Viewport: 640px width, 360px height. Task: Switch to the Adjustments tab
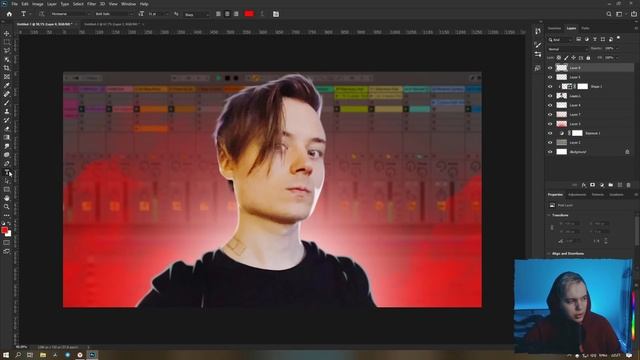click(x=577, y=195)
